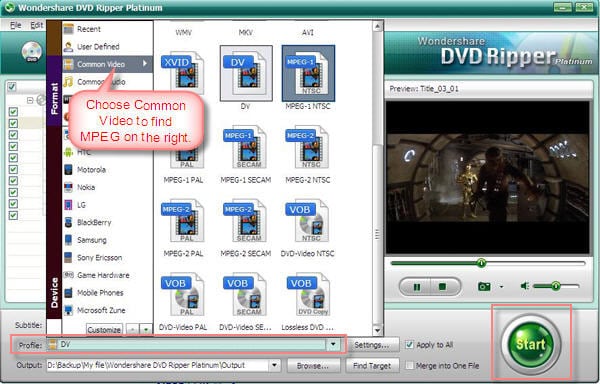600x384 pixels.
Task: Pick the MPEG-1 SECAM format icon
Action: click(245, 147)
